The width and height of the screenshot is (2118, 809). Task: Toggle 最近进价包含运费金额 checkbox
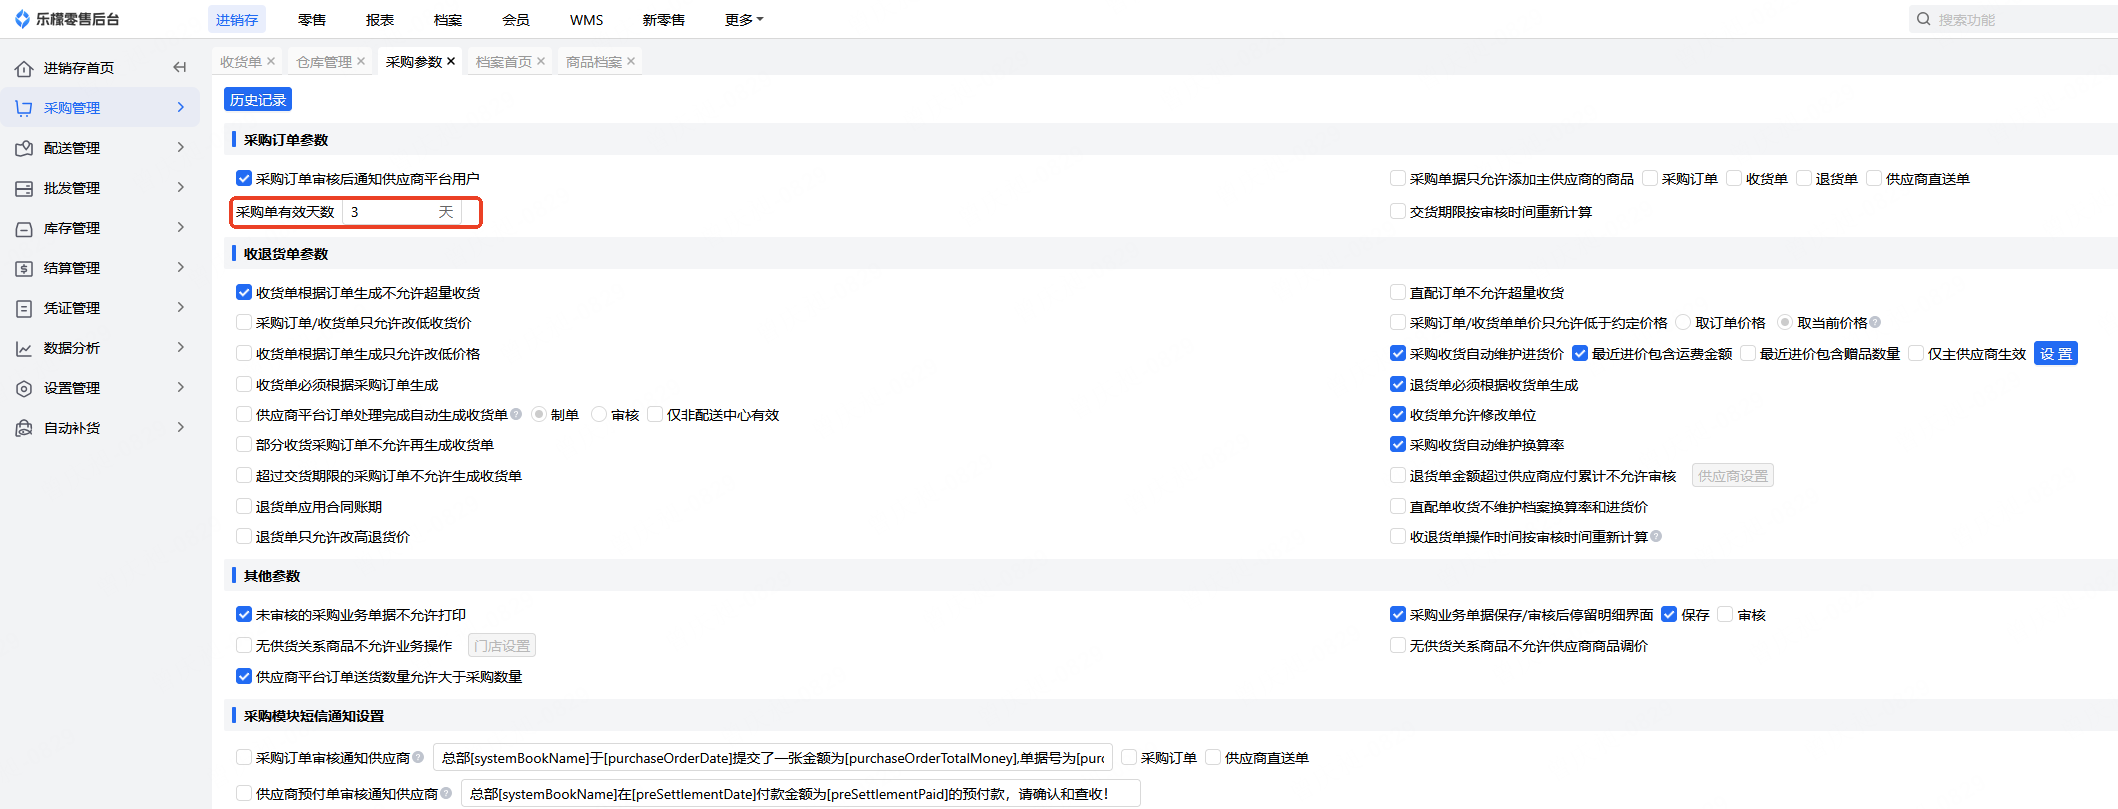pos(1580,353)
